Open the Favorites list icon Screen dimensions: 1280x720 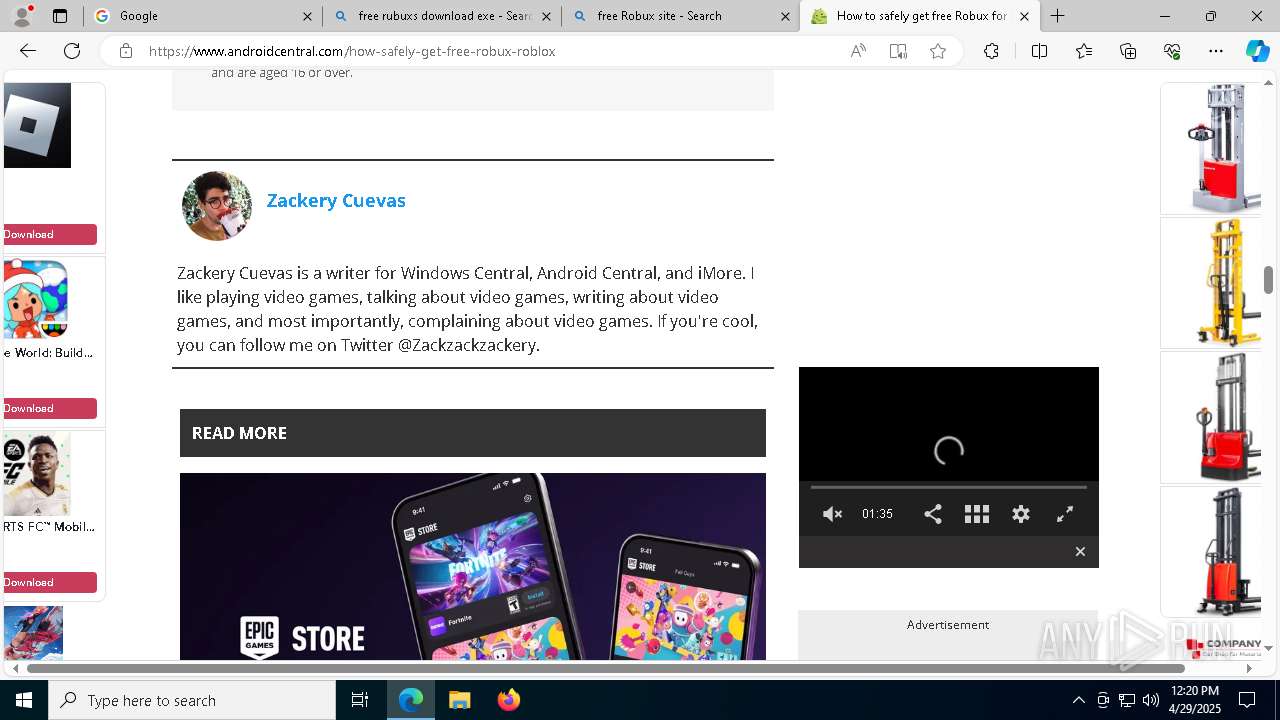(x=1084, y=51)
